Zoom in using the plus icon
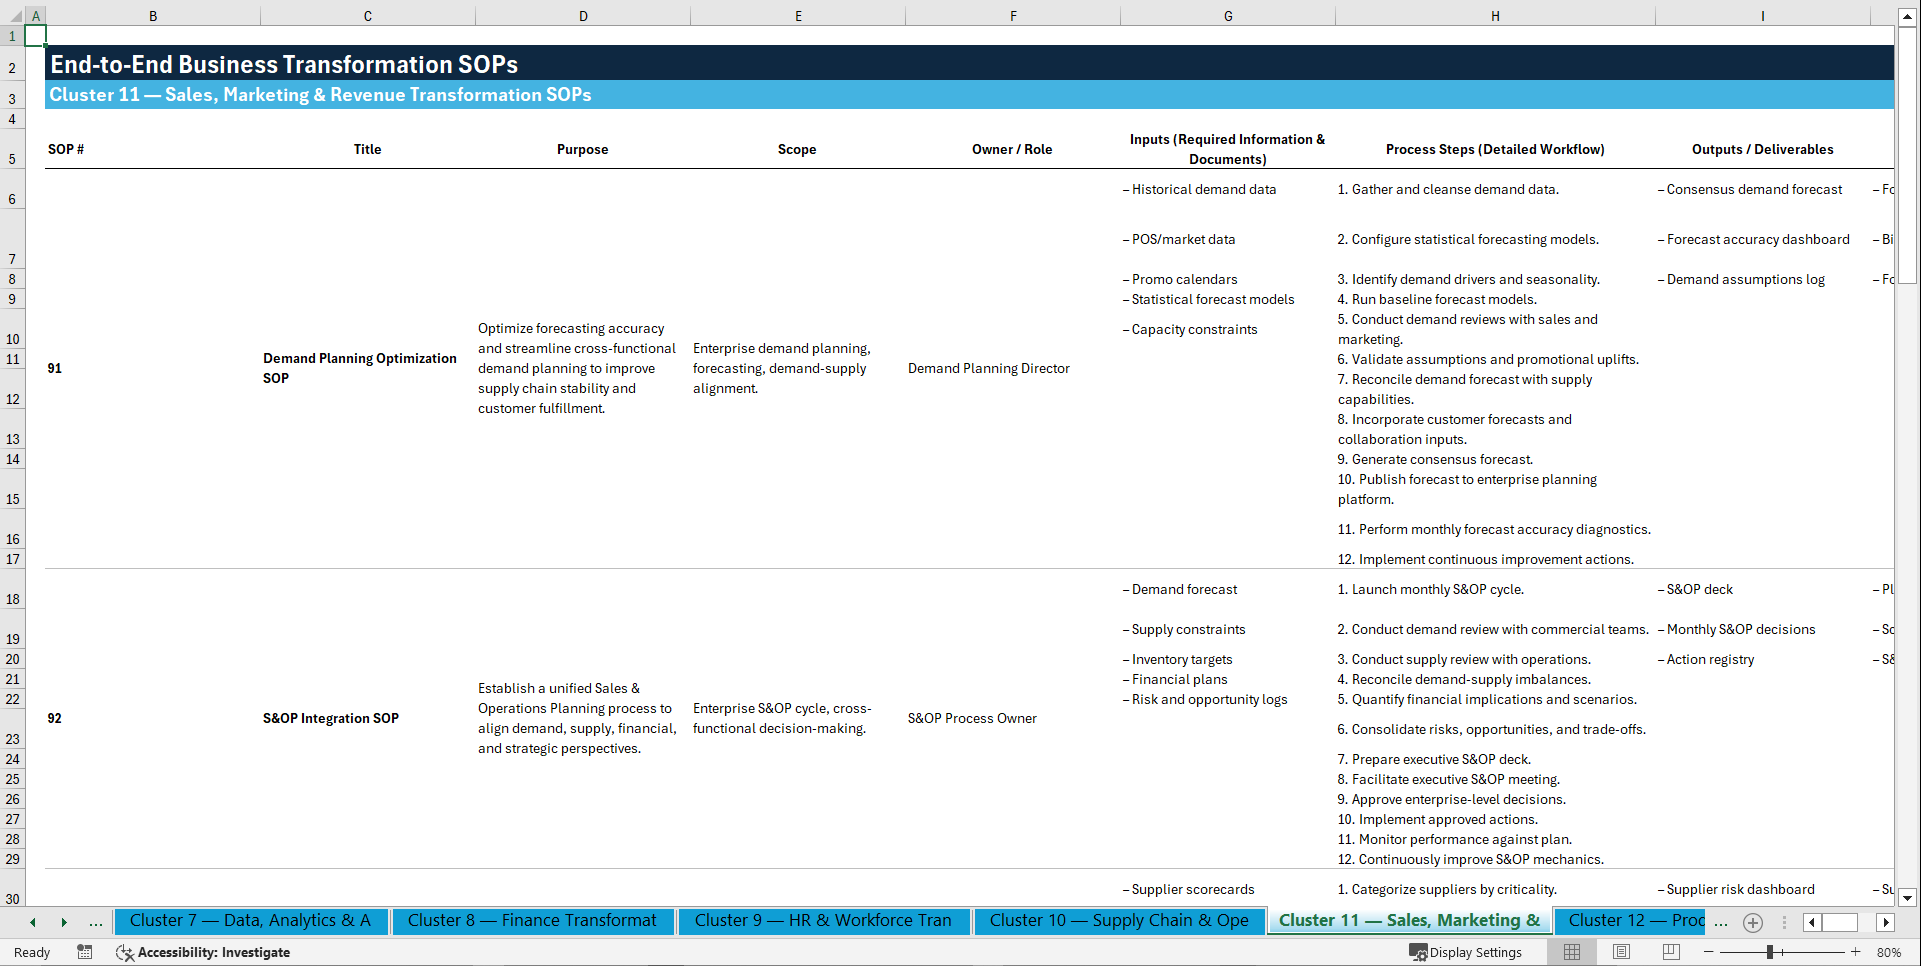 (1855, 952)
